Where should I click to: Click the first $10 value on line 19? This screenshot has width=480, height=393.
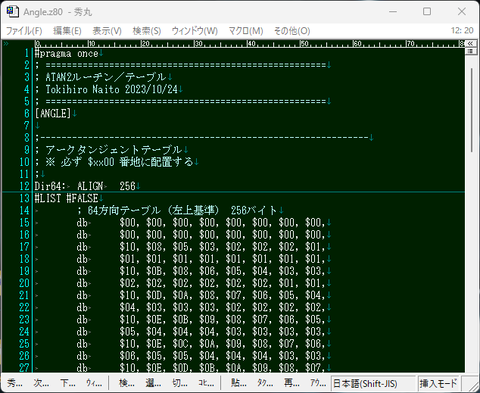coord(128,271)
